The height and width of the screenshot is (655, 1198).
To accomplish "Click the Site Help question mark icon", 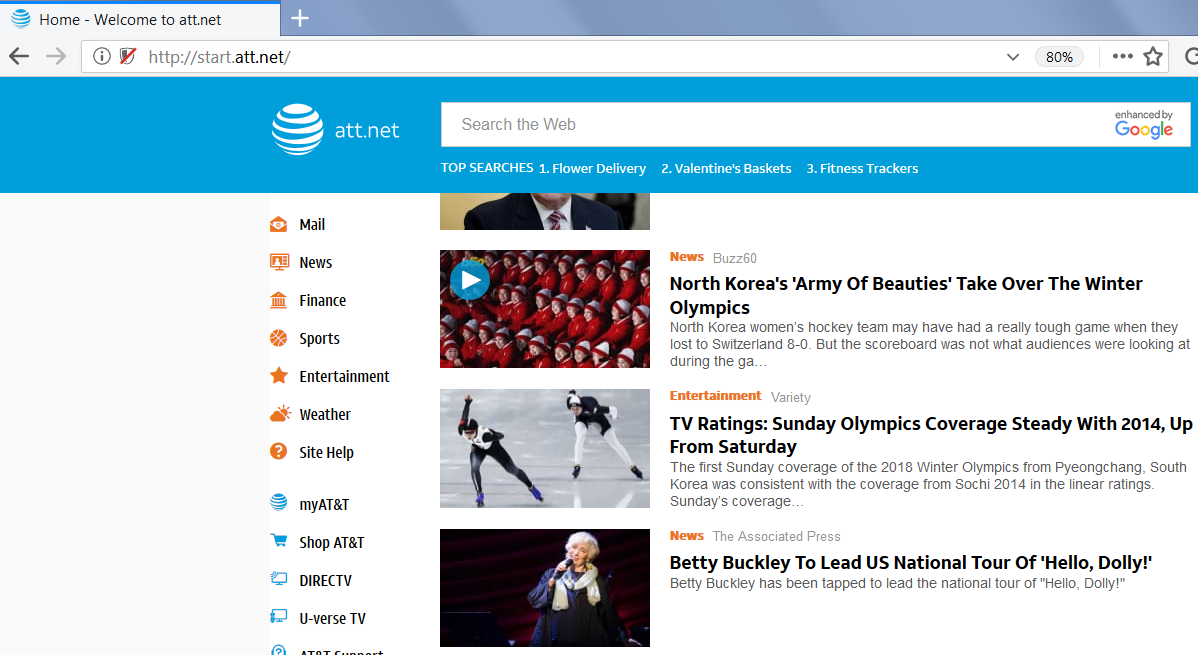I will click(279, 452).
